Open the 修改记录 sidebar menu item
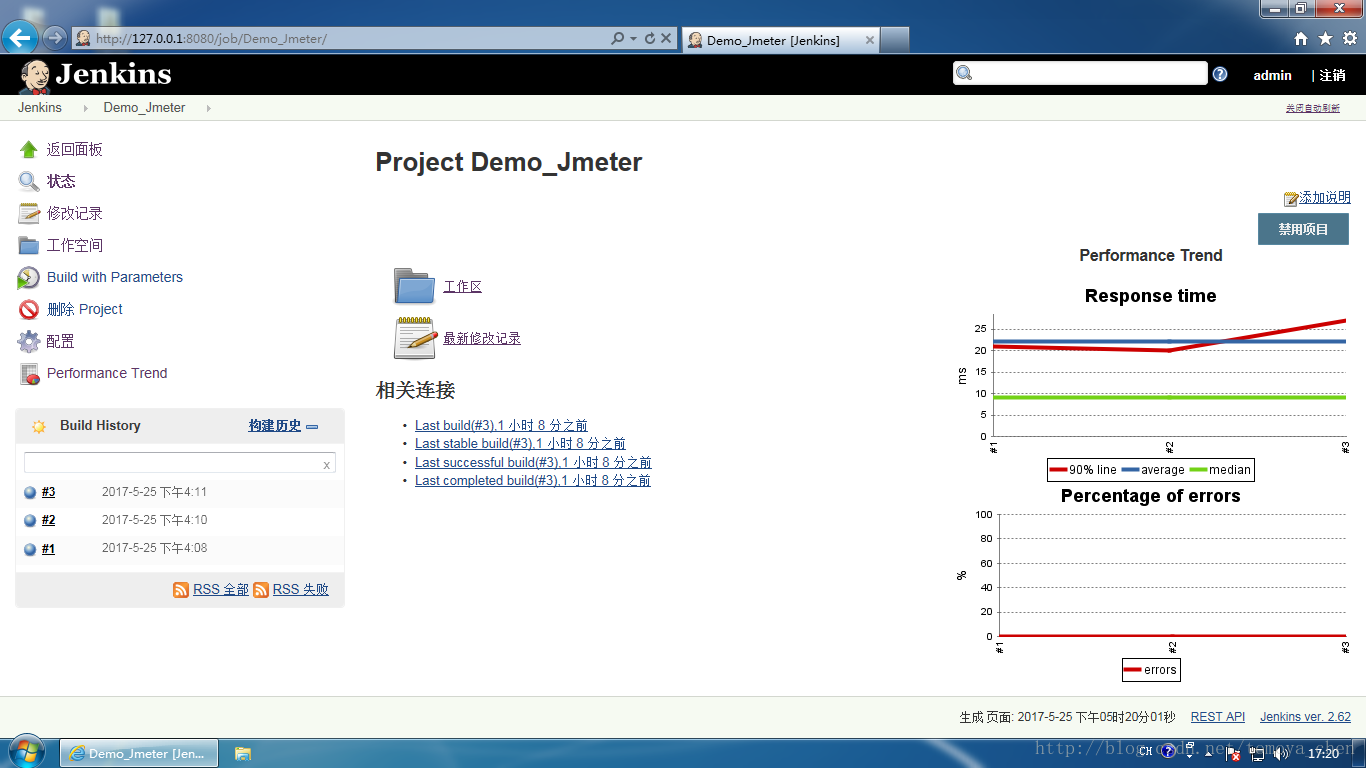The height and width of the screenshot is (768, 1366). coord(75,214)
